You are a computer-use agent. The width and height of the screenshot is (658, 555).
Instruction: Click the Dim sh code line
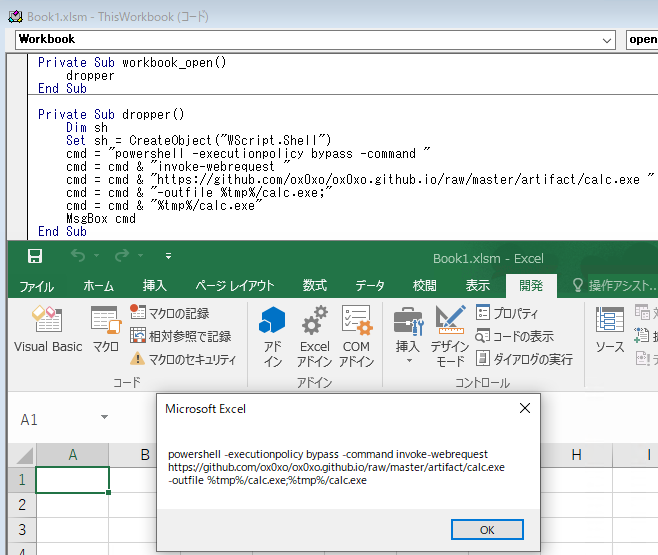click(x=87, y=128)
